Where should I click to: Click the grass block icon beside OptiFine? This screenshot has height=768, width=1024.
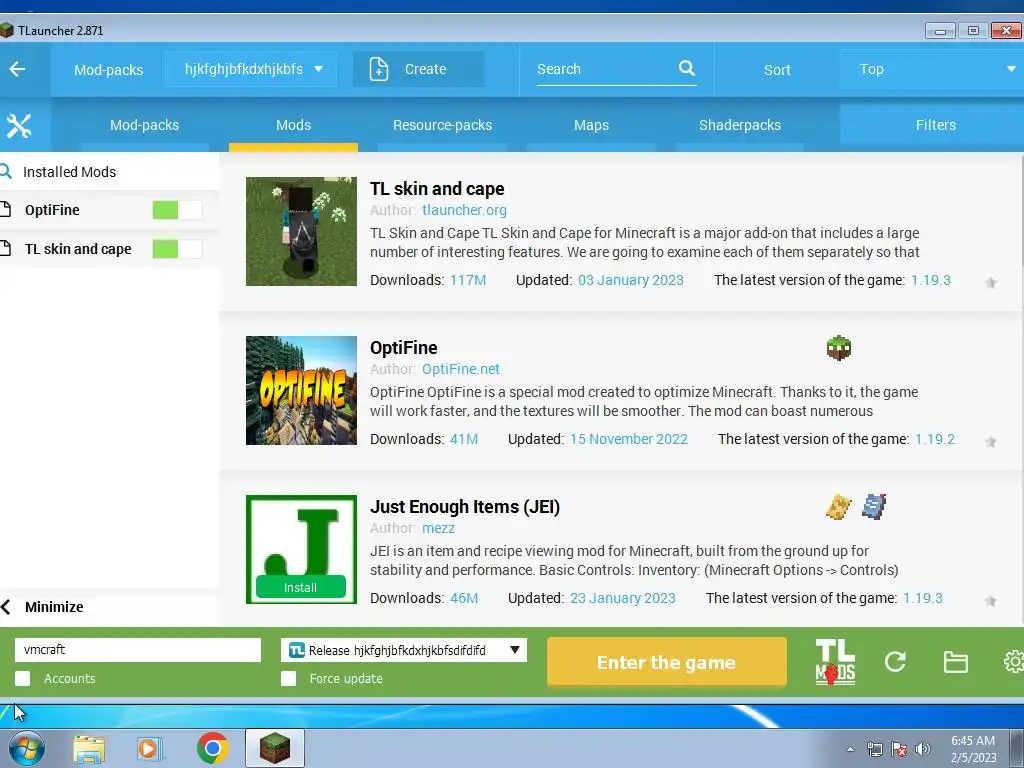click(839, 348)
